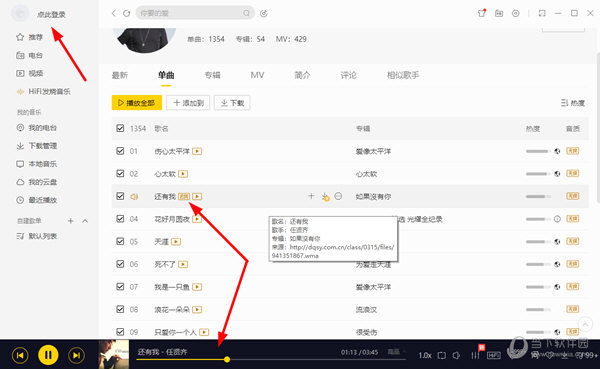Click the playback progress bar handle
This screenshot has height=369, width=600.
pos(227,359)
